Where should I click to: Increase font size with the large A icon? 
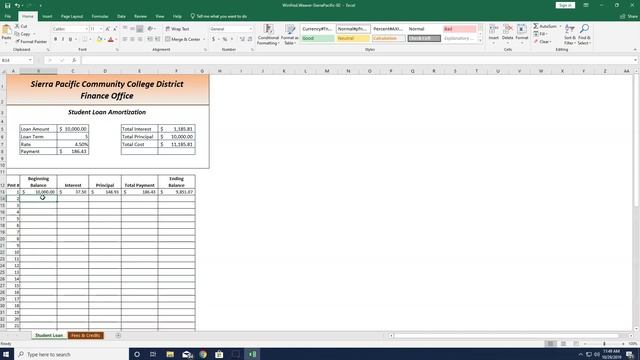[107, 29]
